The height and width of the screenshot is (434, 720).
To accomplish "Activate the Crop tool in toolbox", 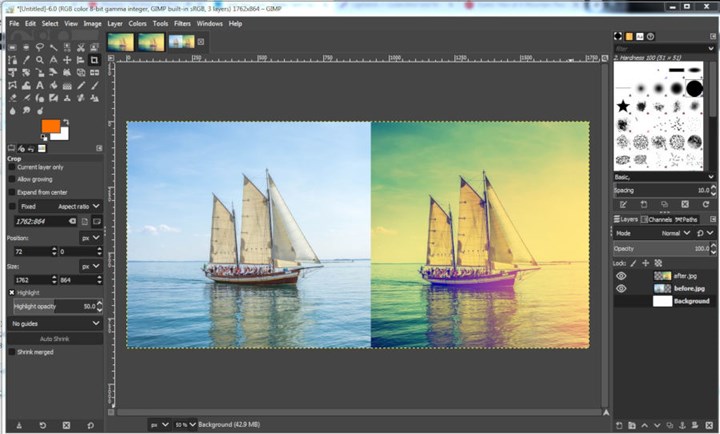I will (x=94, y=59).
